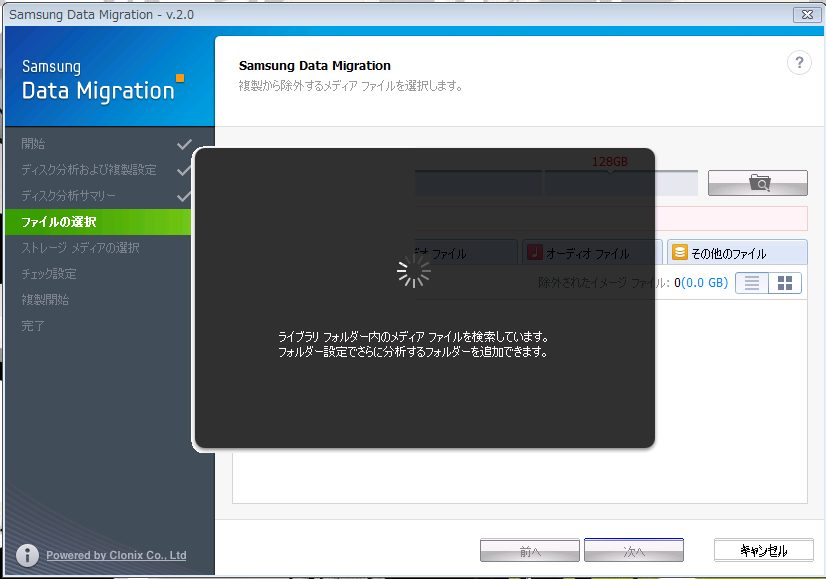This screenshot has height=579, width=826.
Task: Select ストレージ メディアの選択 step
Action: click(80, 248)
